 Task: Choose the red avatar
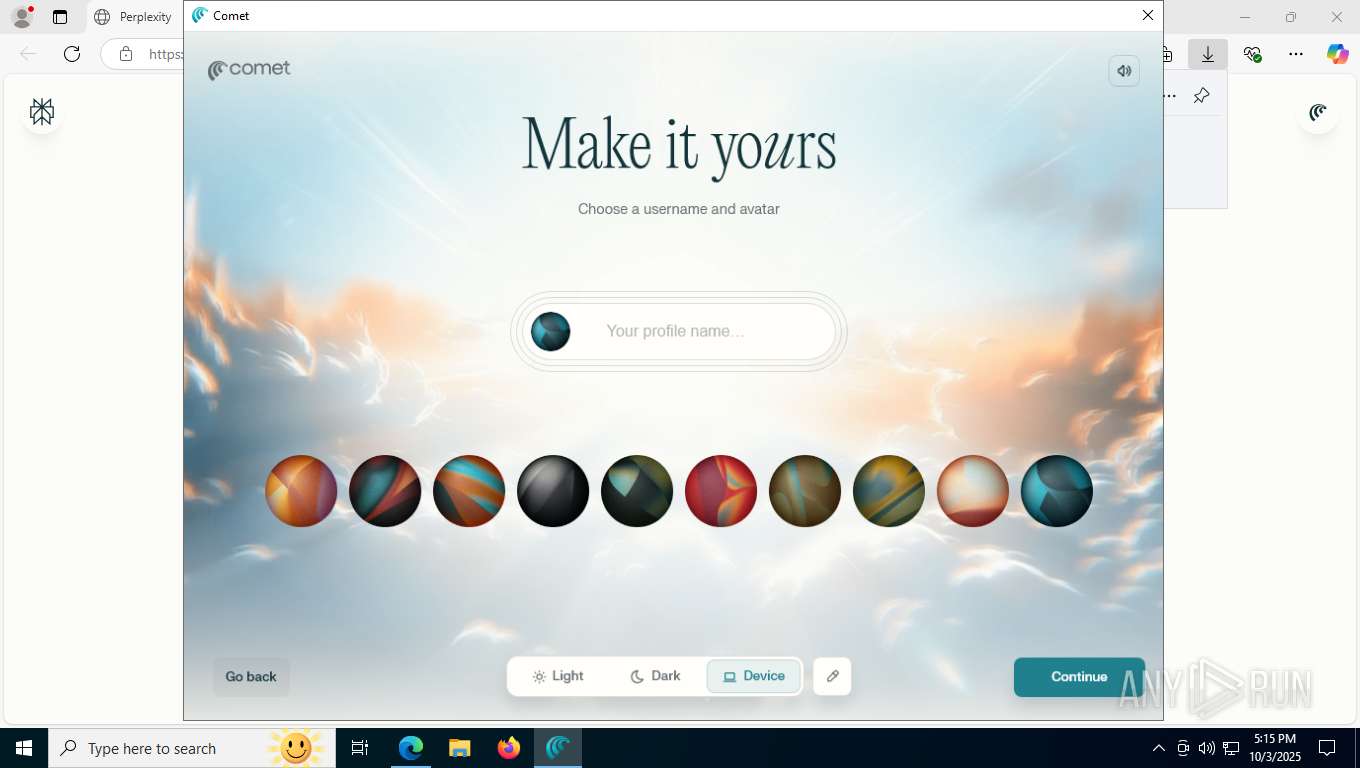[721, 491]
